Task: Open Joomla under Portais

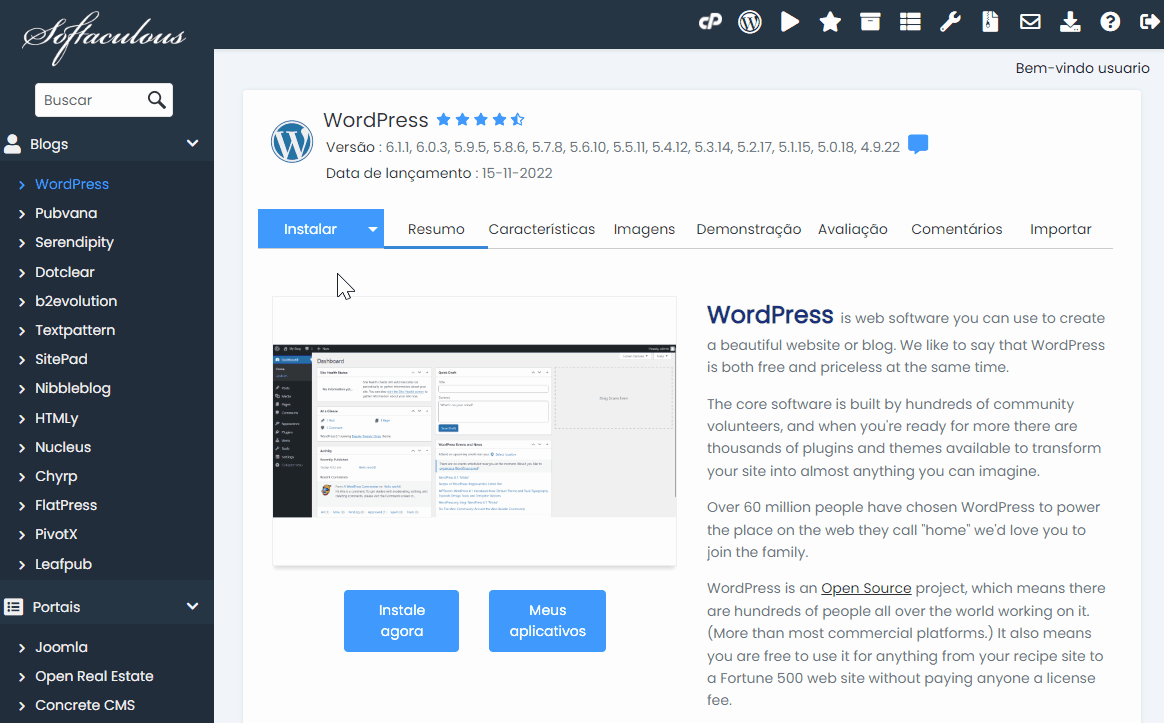Action: pos(61,647)
